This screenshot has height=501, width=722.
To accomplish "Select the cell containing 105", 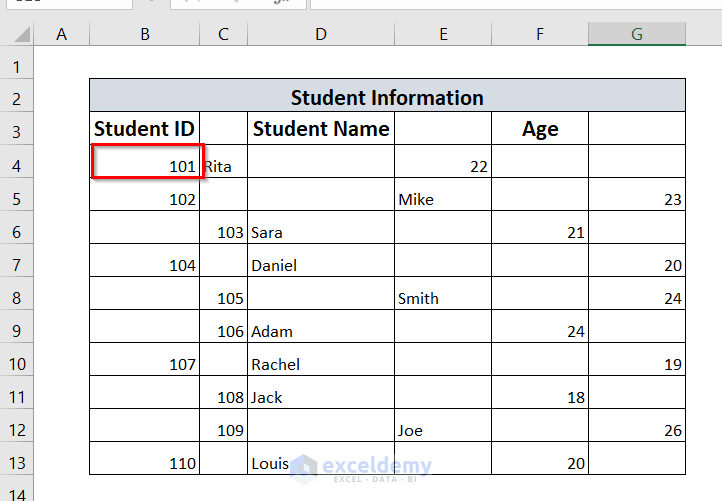I will pos(223,294).
